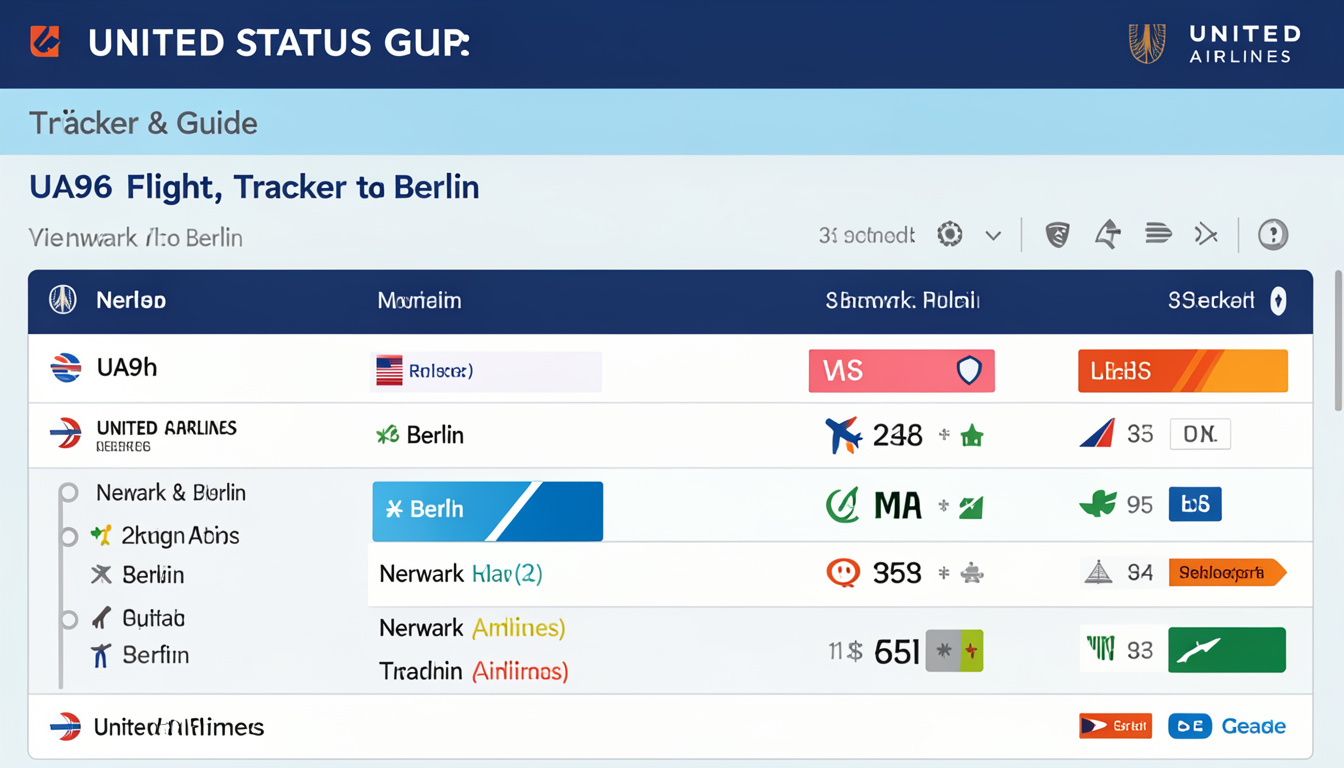Click the orange logo beside United Status title

pyautogui.click(x=45, y=42)
